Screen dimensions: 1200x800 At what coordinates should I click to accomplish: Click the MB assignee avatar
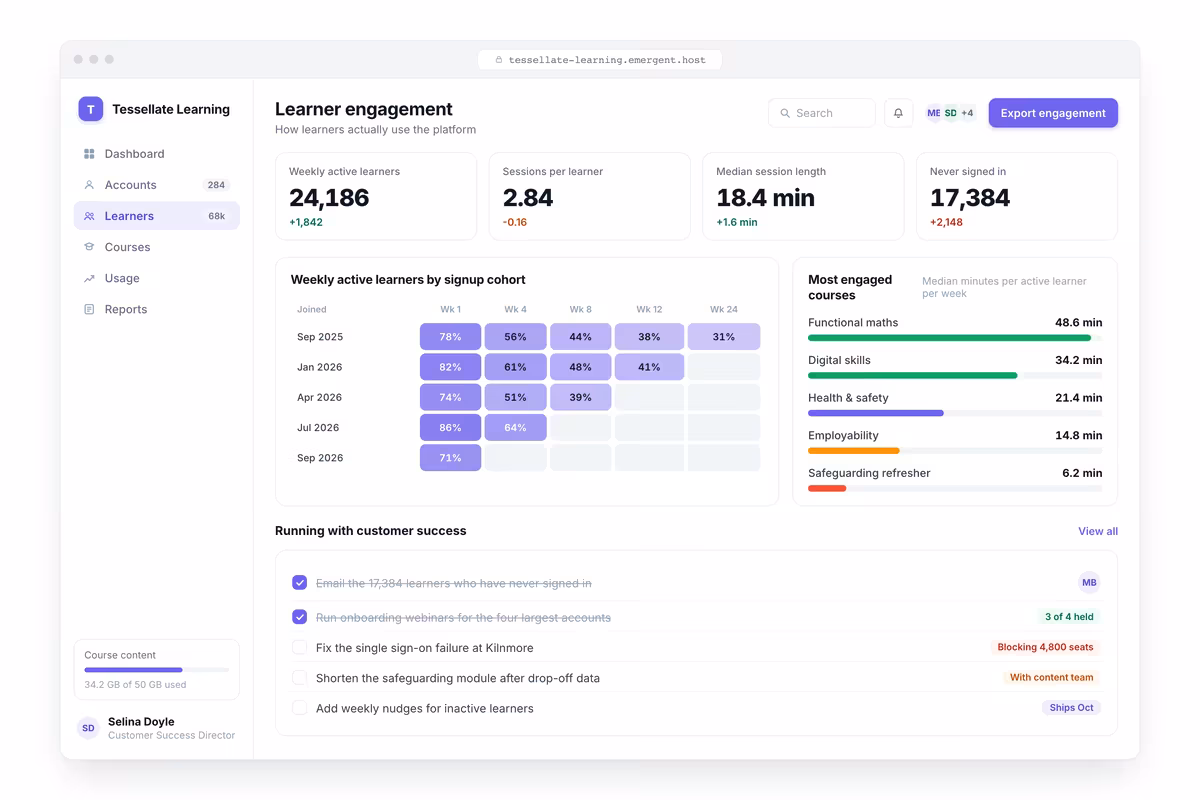coord(1089,582)
